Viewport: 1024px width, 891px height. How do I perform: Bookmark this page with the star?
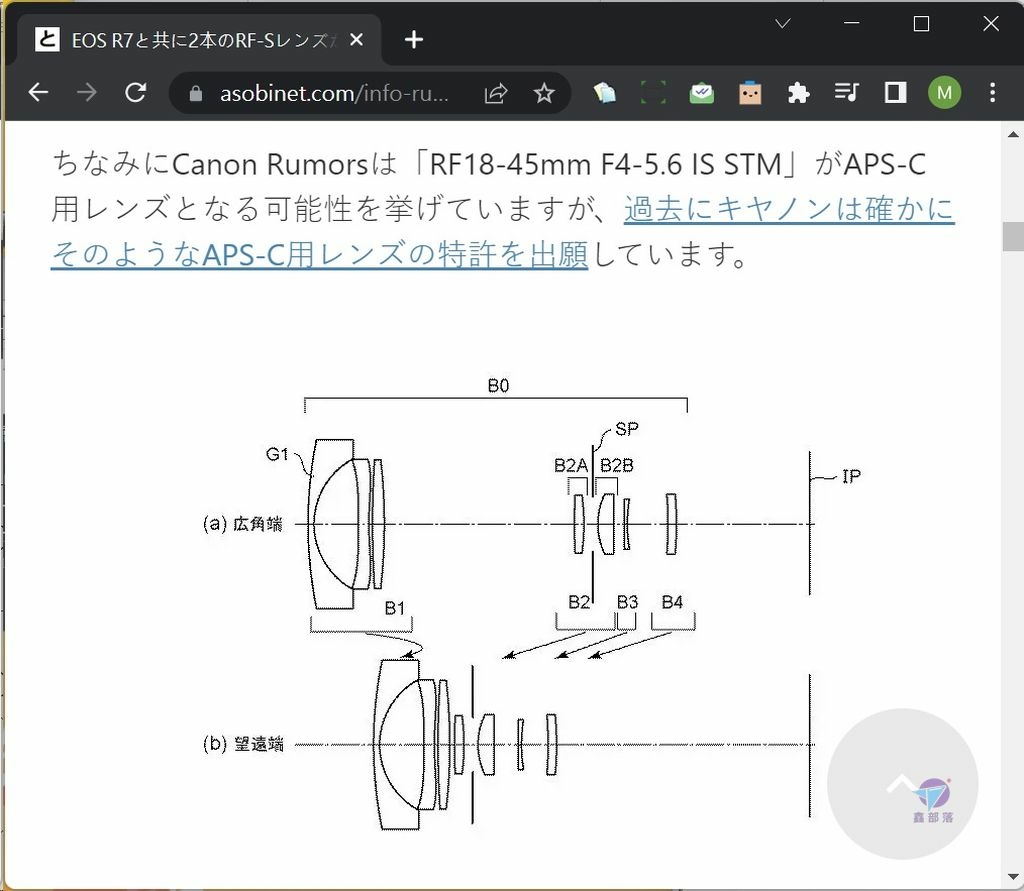tap(544, 93)
